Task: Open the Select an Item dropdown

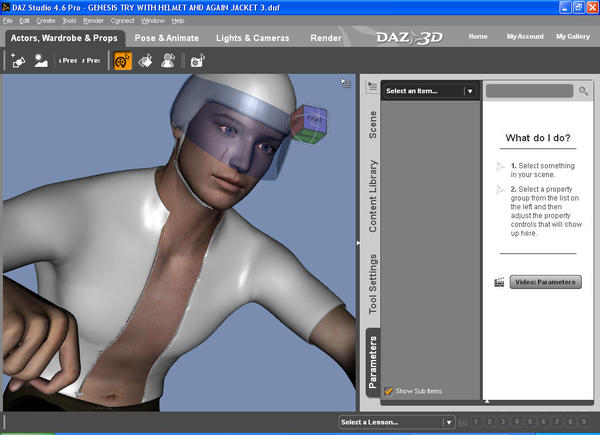Action: pyautogui.click(x=430, y=91)
